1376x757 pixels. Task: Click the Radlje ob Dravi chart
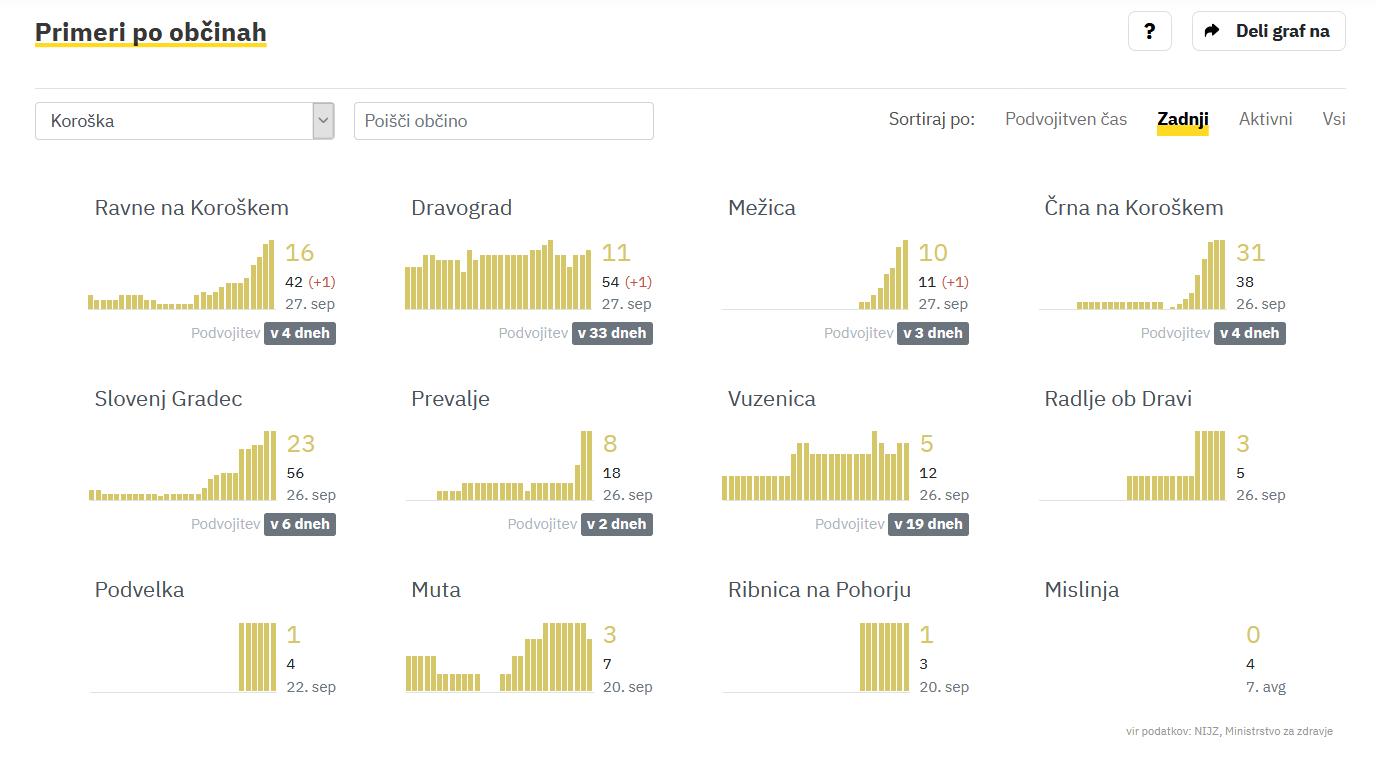[1132, 467]
